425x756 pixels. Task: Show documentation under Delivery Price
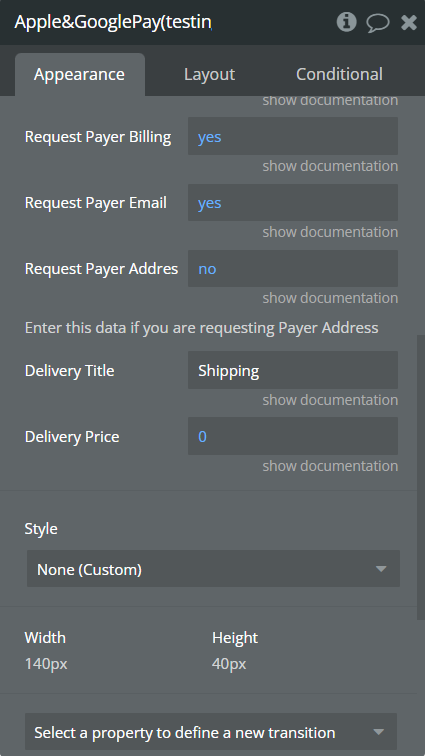(x=330, y=466)
